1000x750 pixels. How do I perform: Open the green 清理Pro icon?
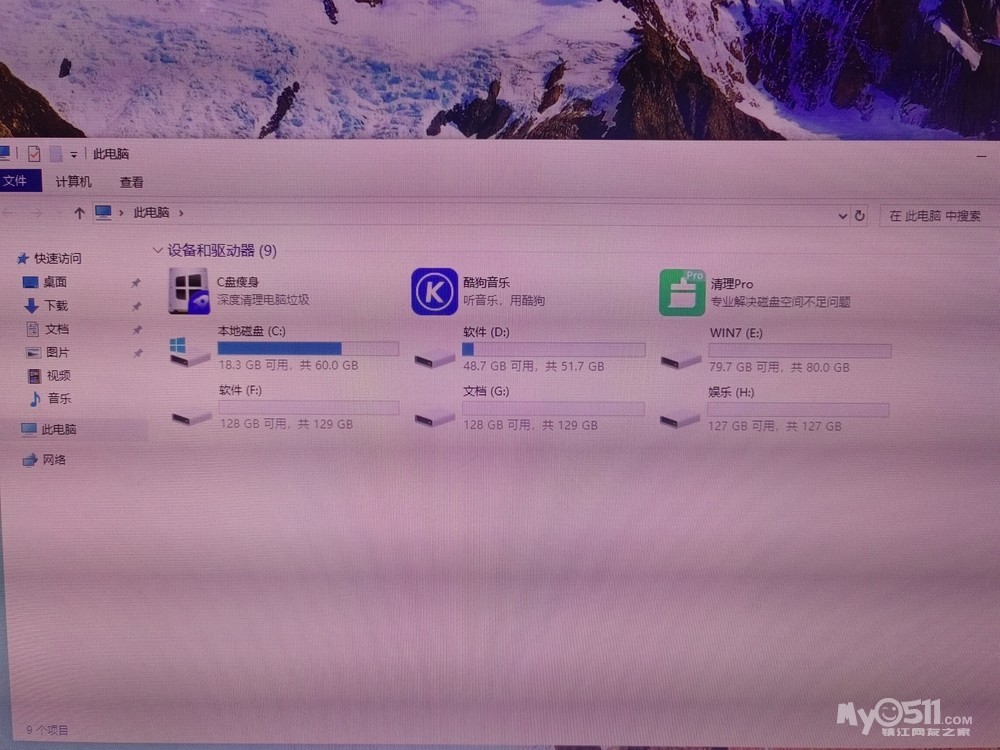pos(682,293)
